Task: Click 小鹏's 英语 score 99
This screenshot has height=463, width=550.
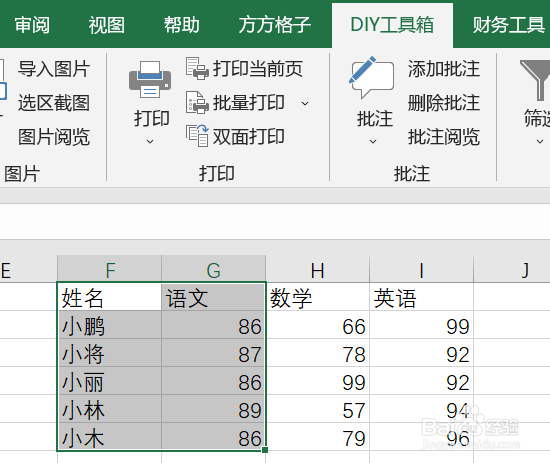Action: tap(421, 325)
